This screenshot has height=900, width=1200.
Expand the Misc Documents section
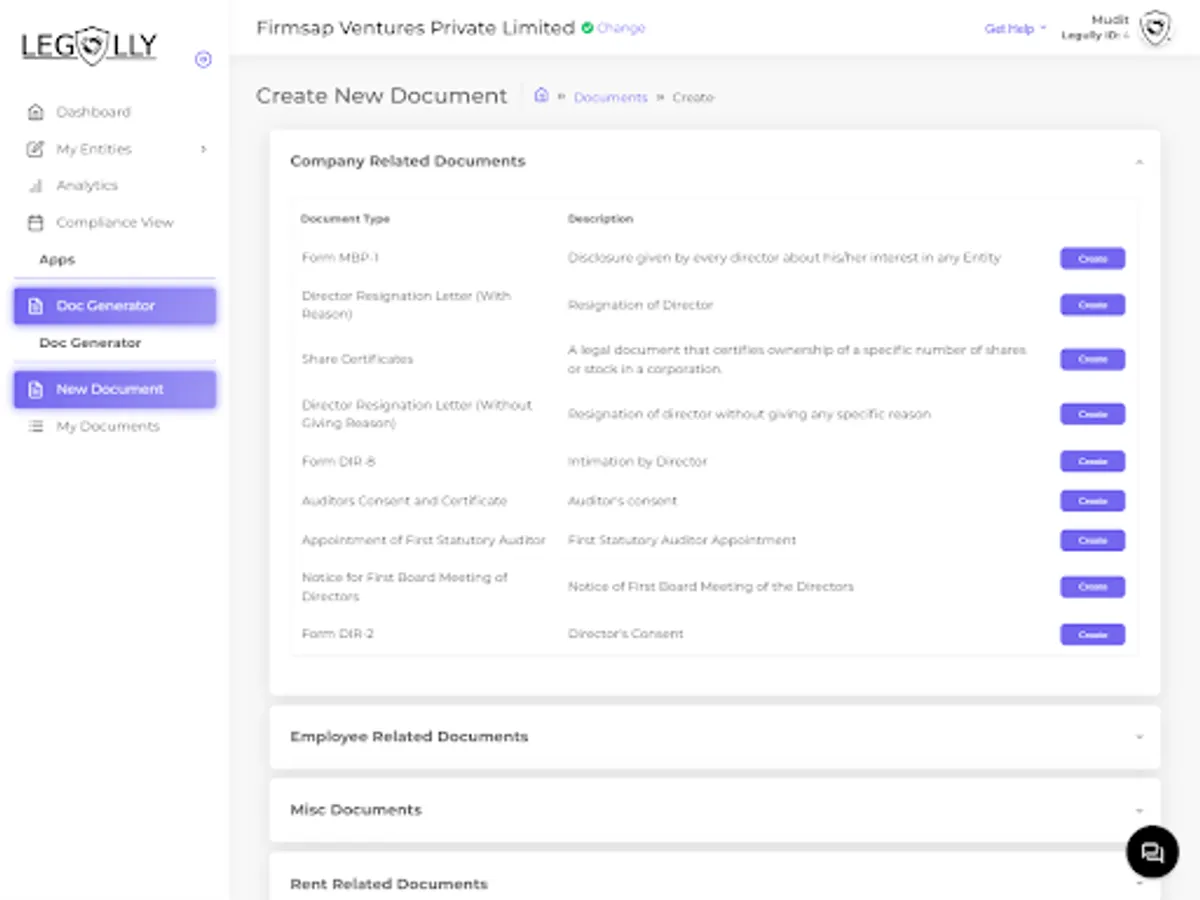point(1139,810)
